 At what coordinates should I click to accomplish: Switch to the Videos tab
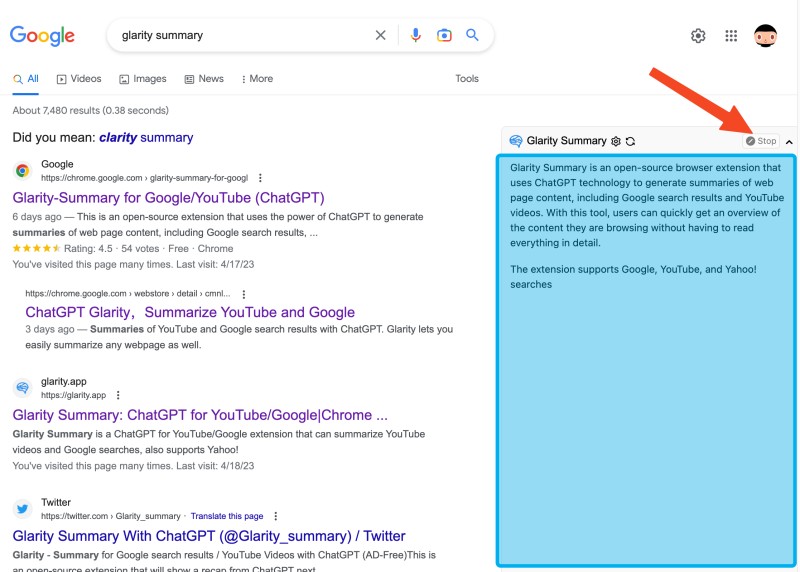[79, 79]
